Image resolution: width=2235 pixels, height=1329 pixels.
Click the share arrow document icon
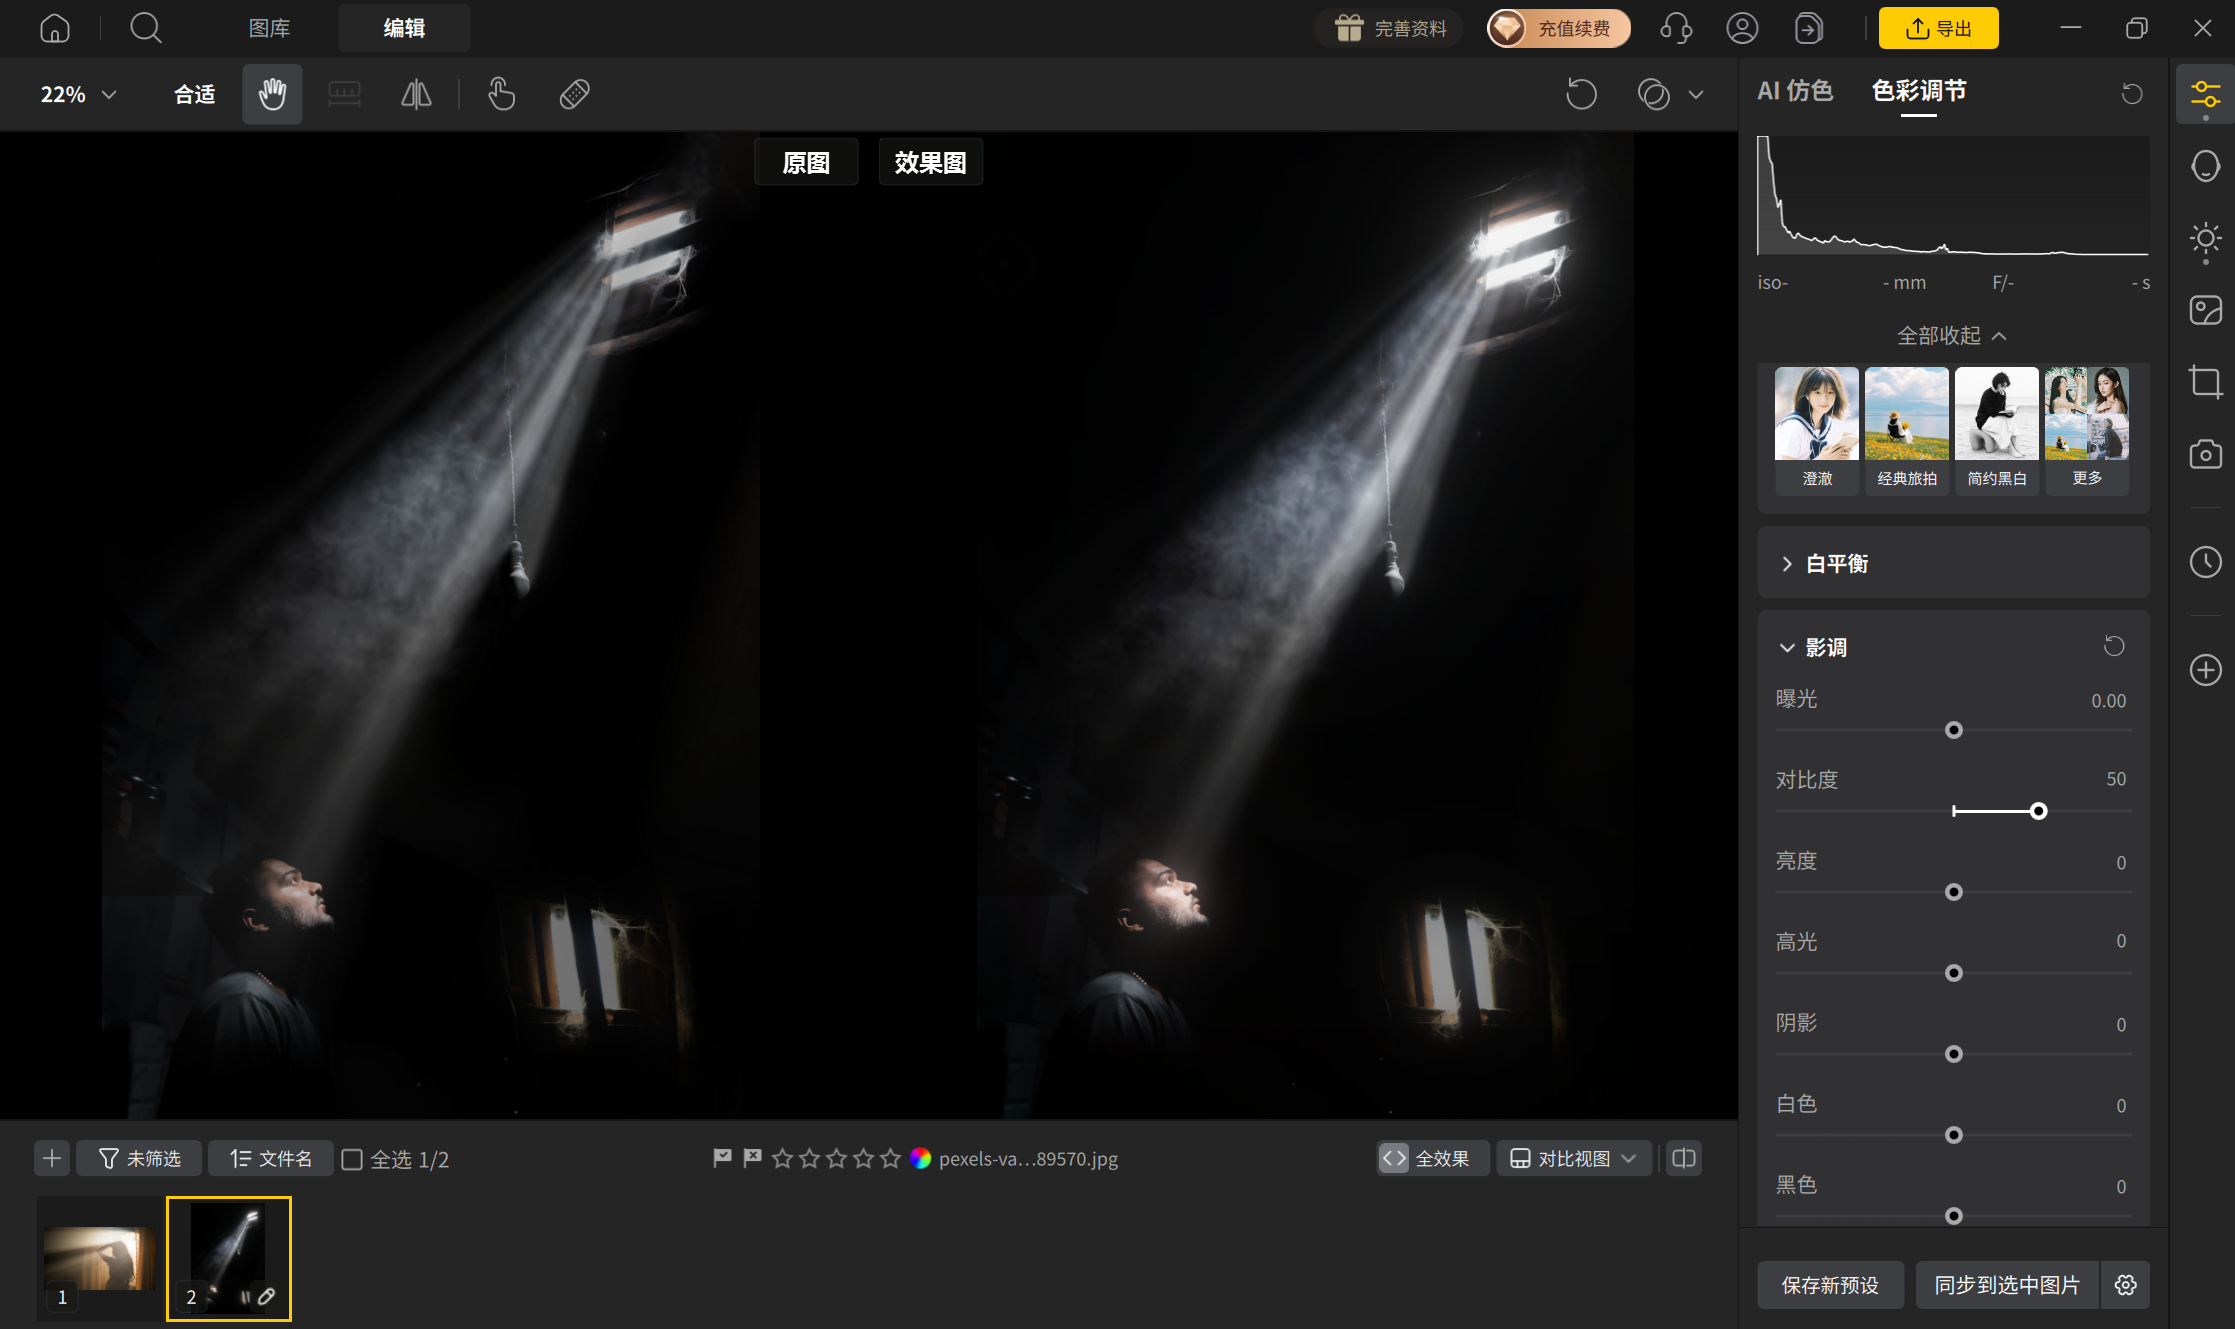pyautogui.click(x=1808, y=28)
